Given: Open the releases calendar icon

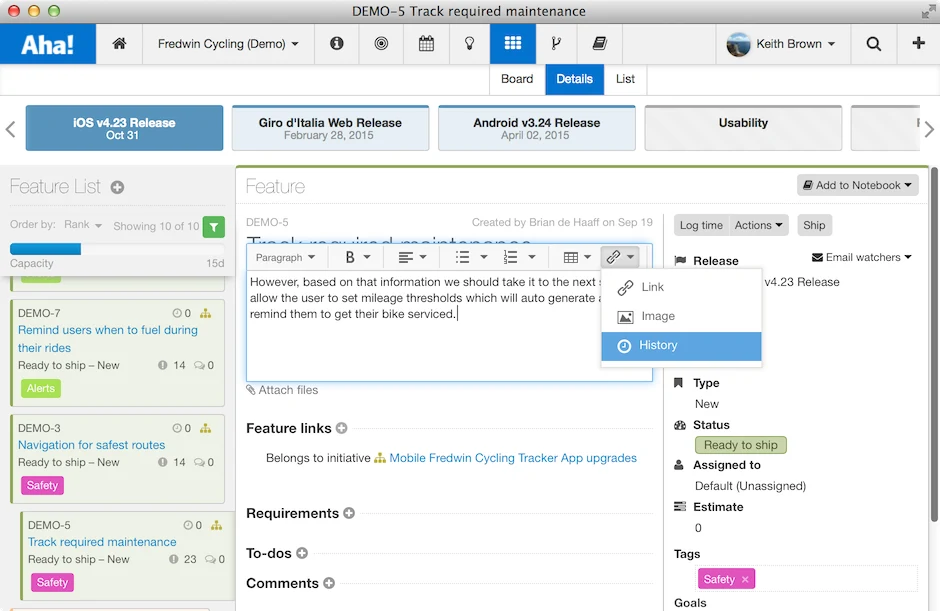Looking at the screenshot, I should [x=426, y=43].
